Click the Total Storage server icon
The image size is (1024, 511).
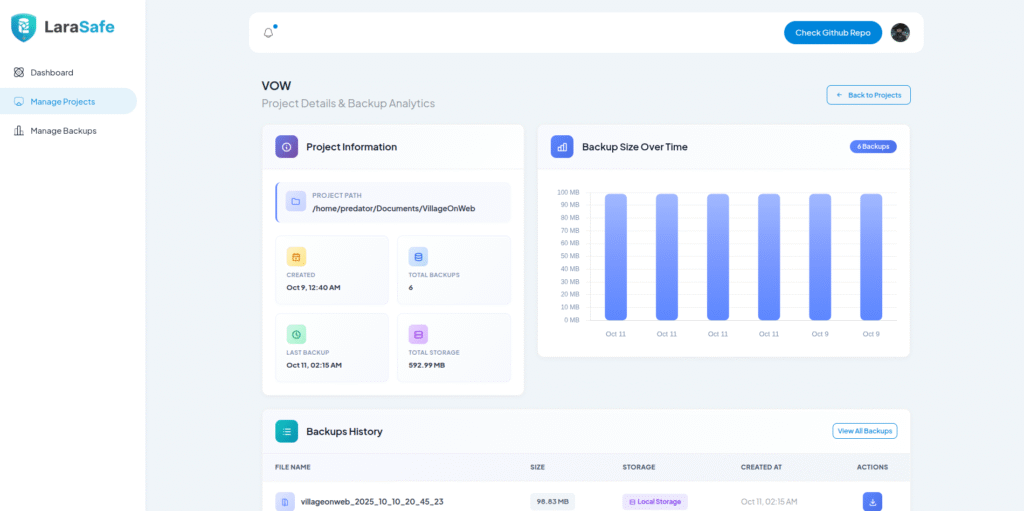point(418,334)
